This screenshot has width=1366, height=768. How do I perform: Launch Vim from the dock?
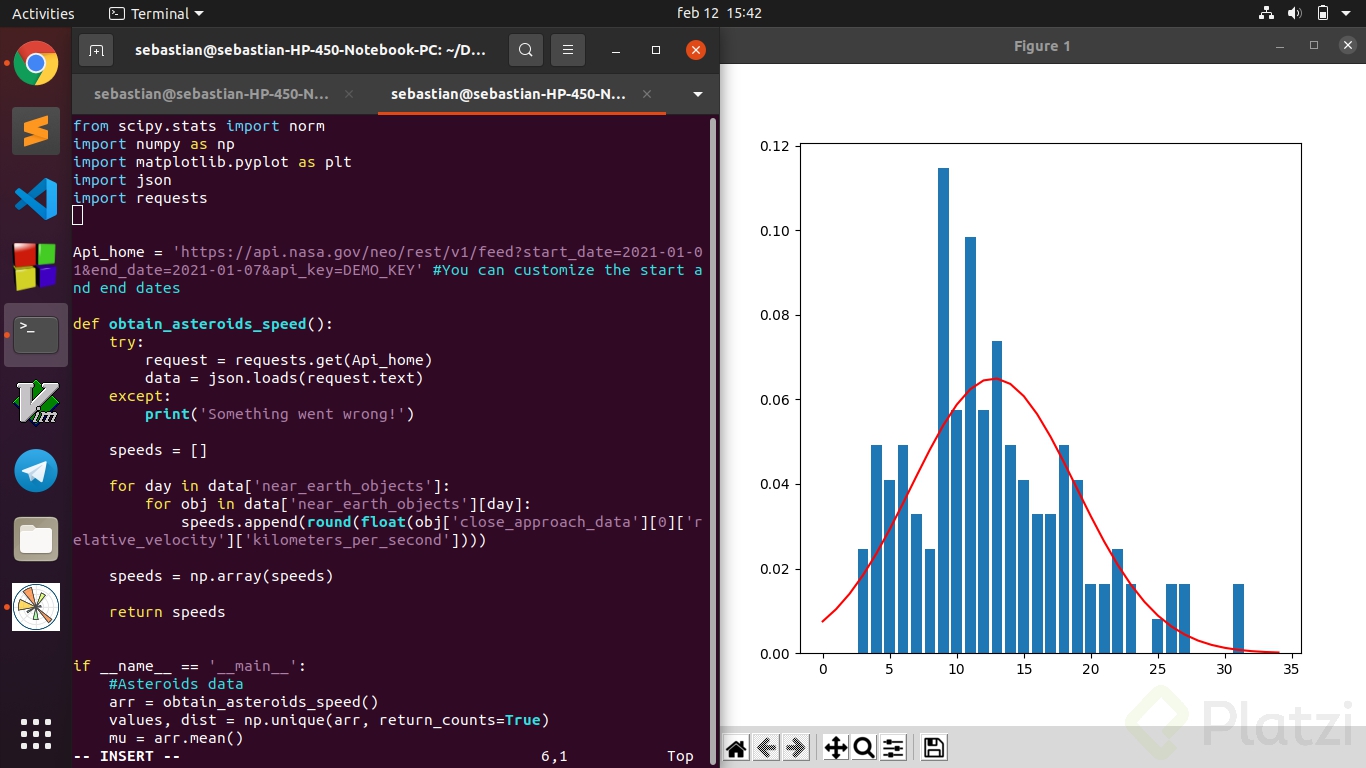(36, 403)
